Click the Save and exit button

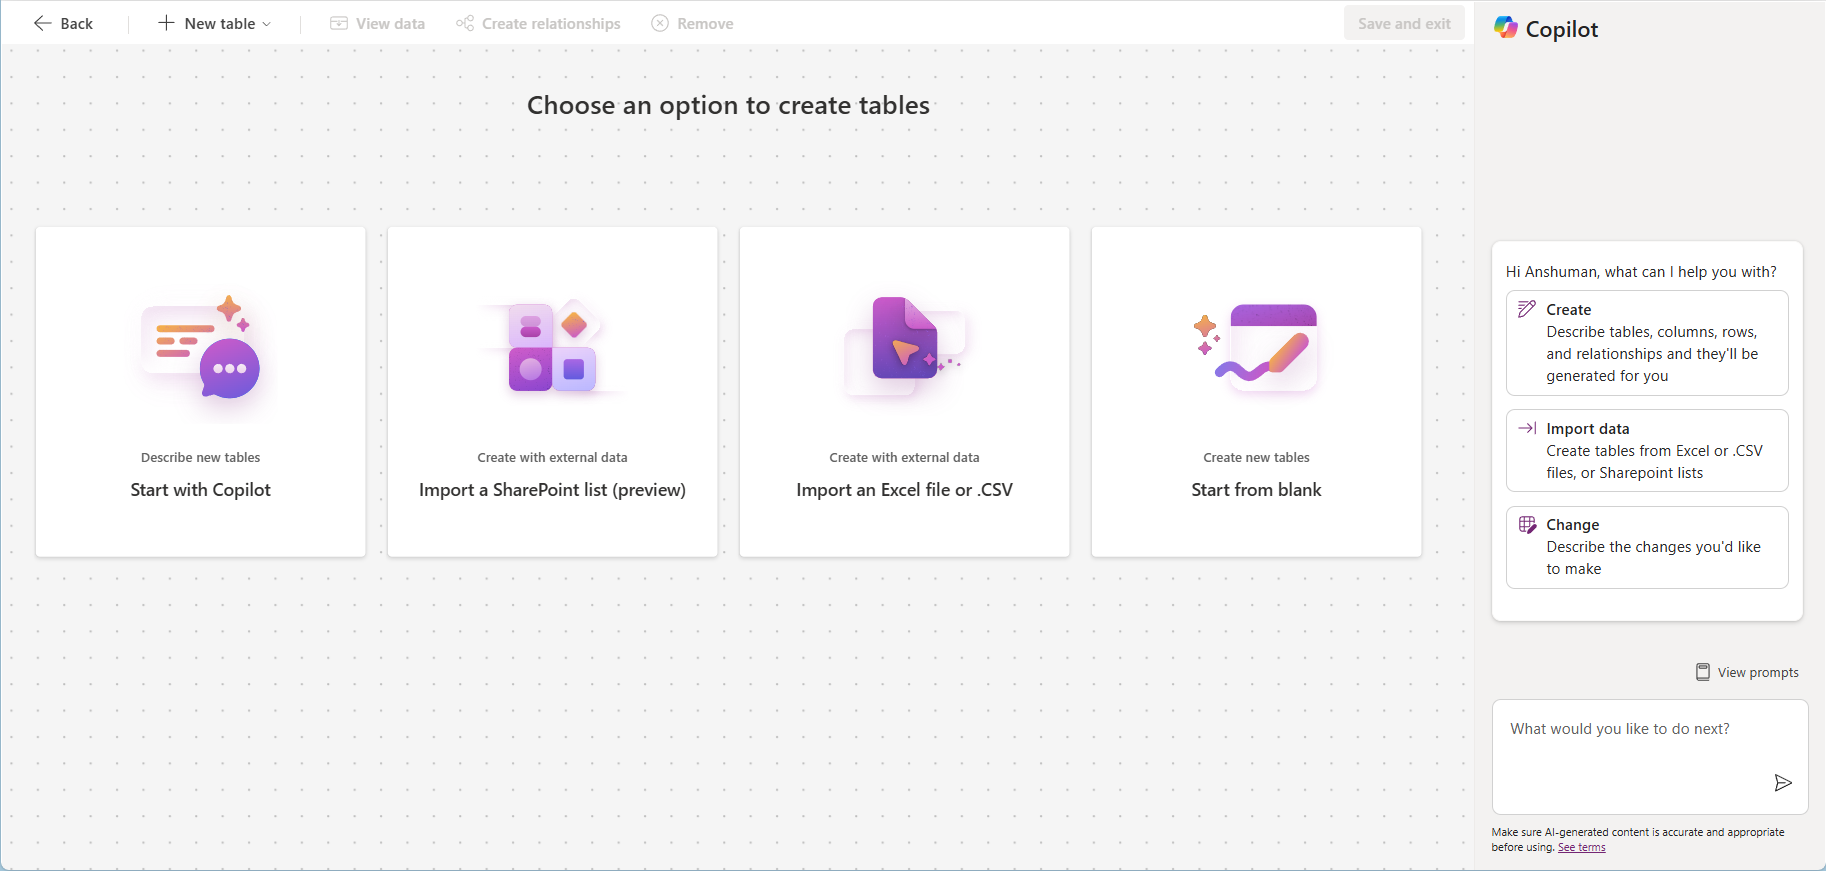point(1404,23)
